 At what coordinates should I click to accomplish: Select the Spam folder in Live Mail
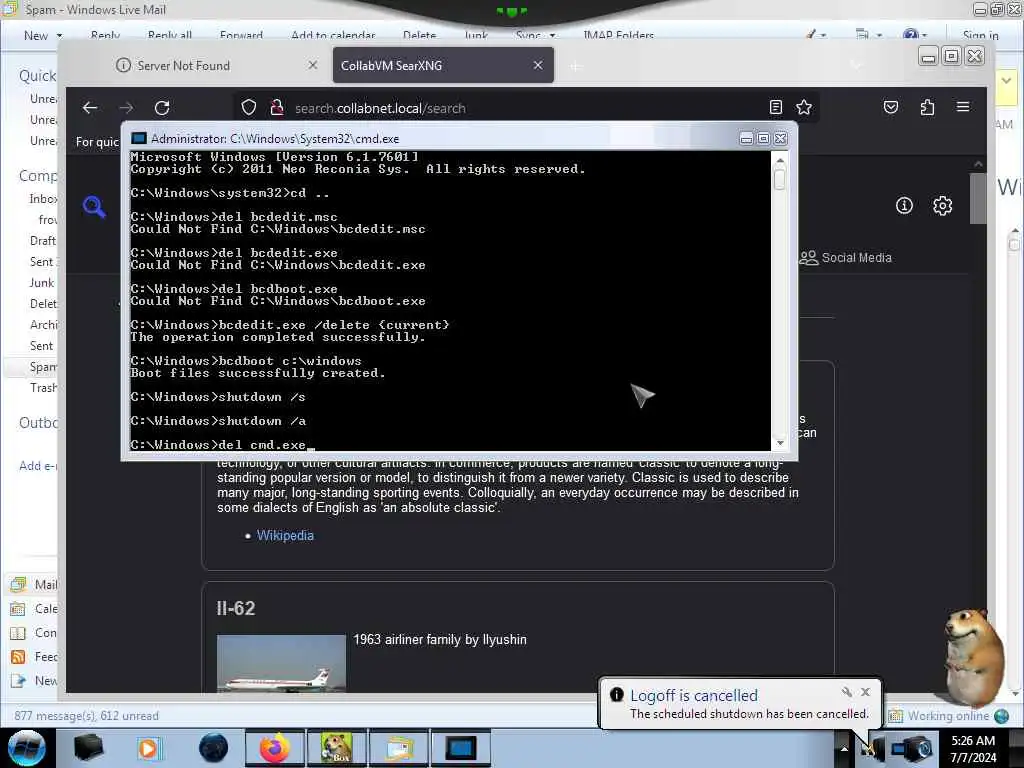[43, 367]
